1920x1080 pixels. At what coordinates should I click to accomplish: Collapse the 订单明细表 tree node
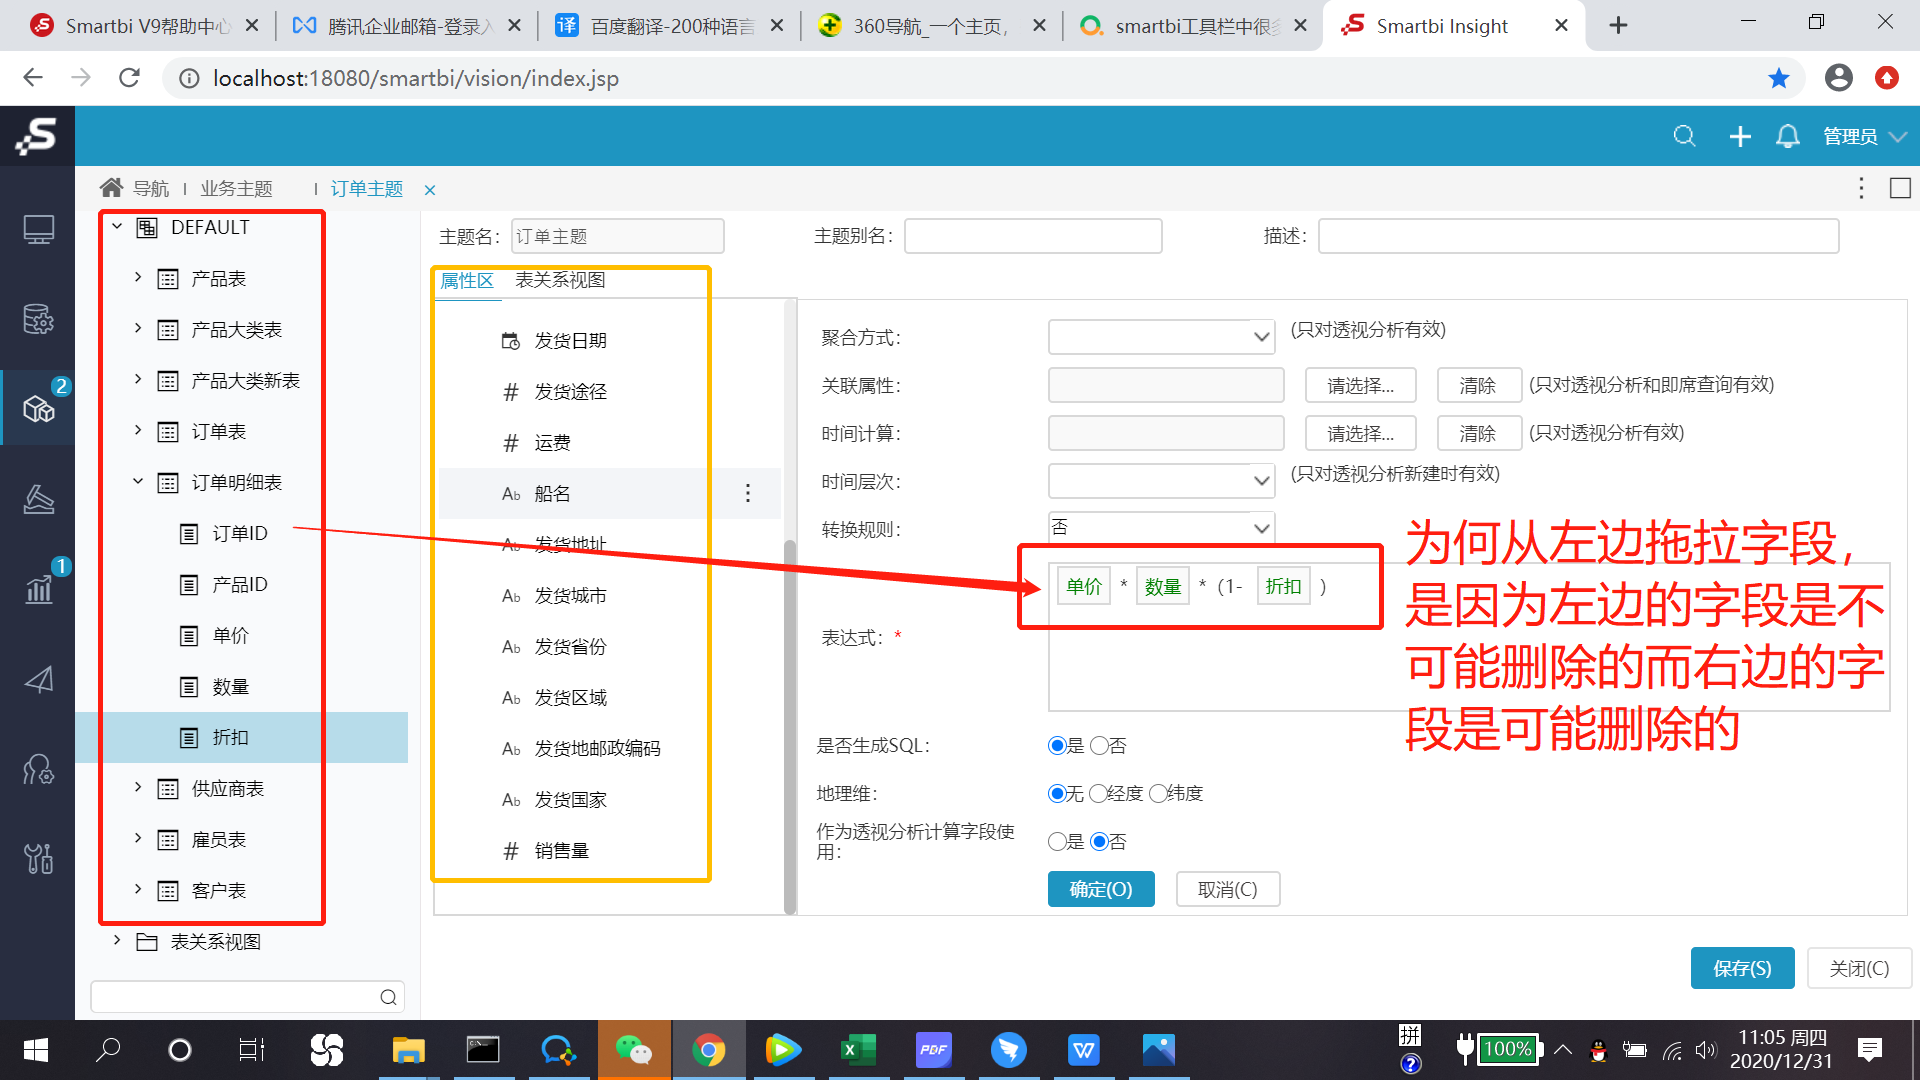tap(138, 482)
